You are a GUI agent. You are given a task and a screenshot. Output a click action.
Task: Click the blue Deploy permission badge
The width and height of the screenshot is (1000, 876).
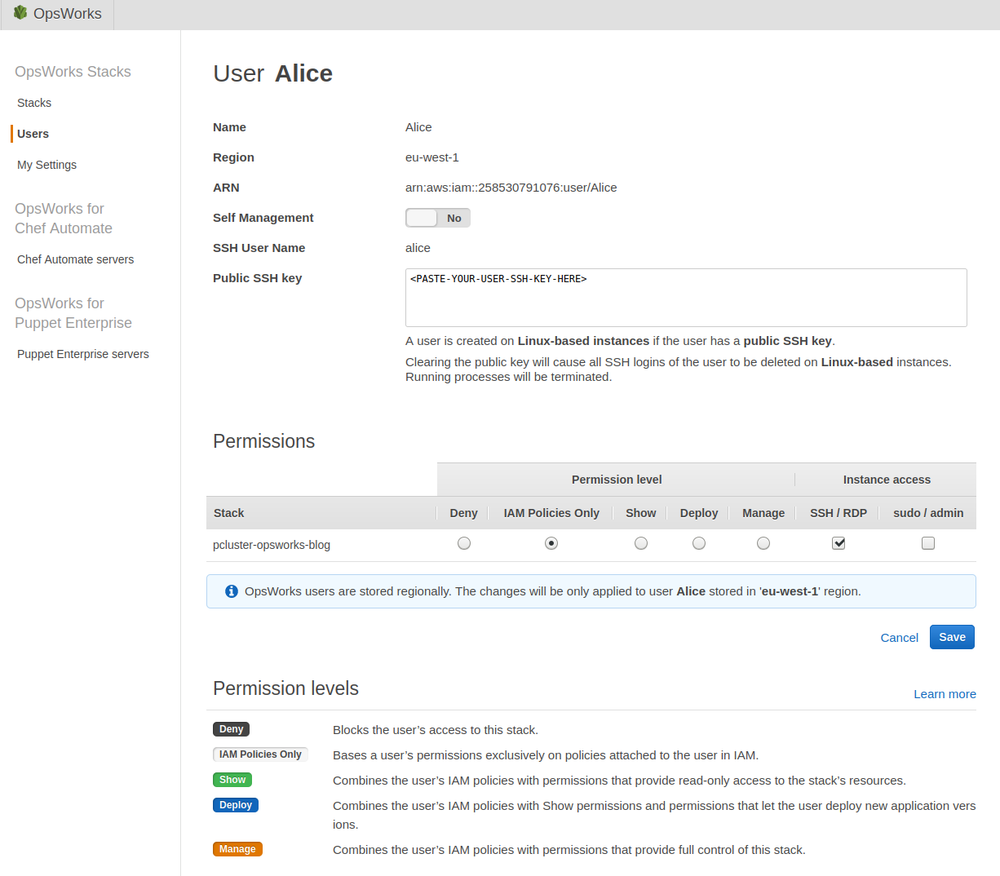235,805
